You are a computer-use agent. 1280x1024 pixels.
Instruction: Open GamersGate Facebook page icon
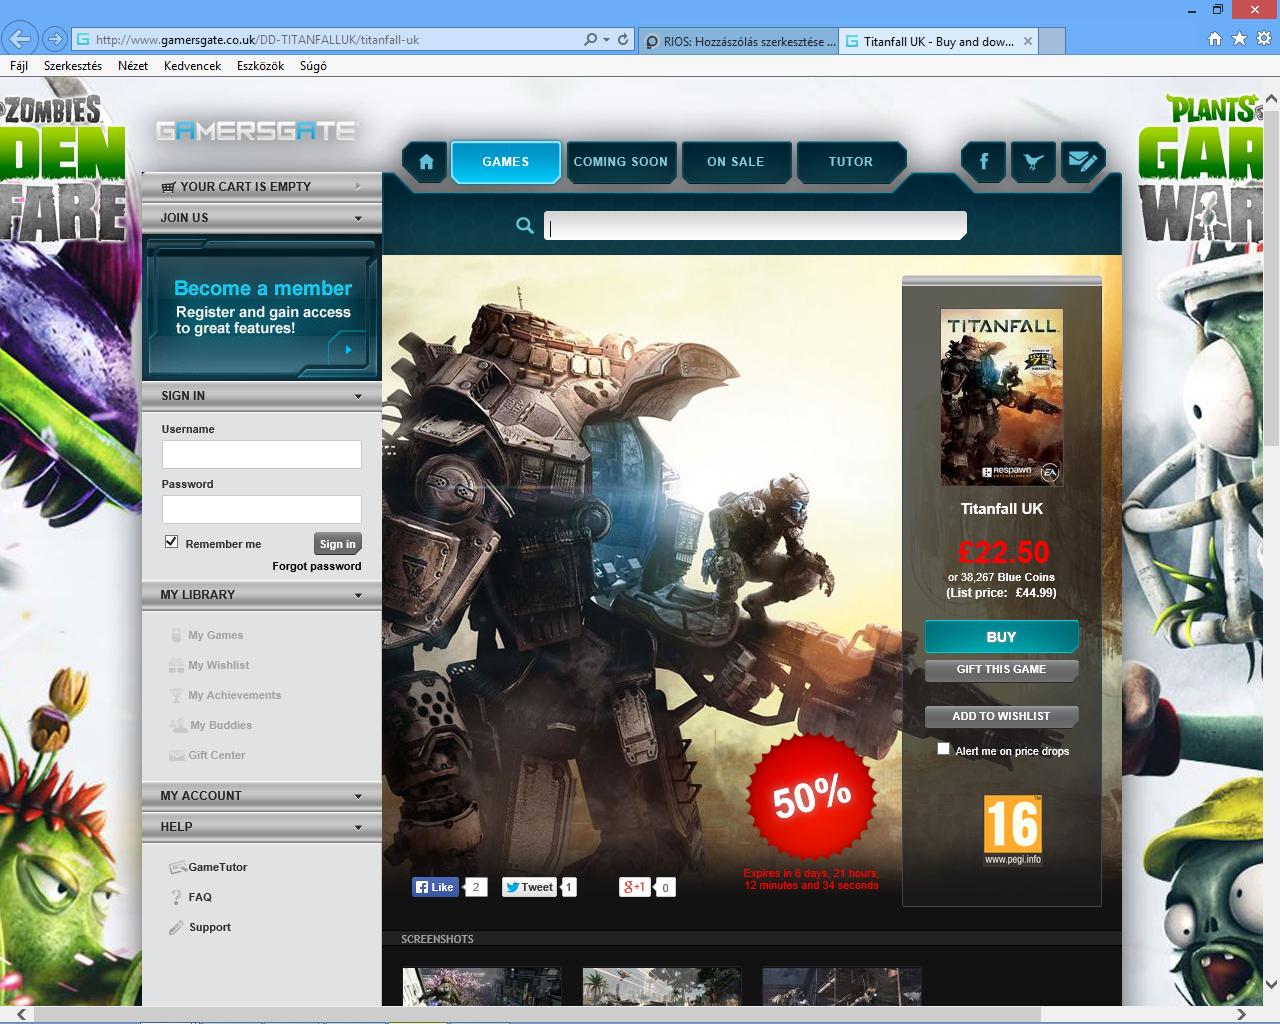(984, 161)
